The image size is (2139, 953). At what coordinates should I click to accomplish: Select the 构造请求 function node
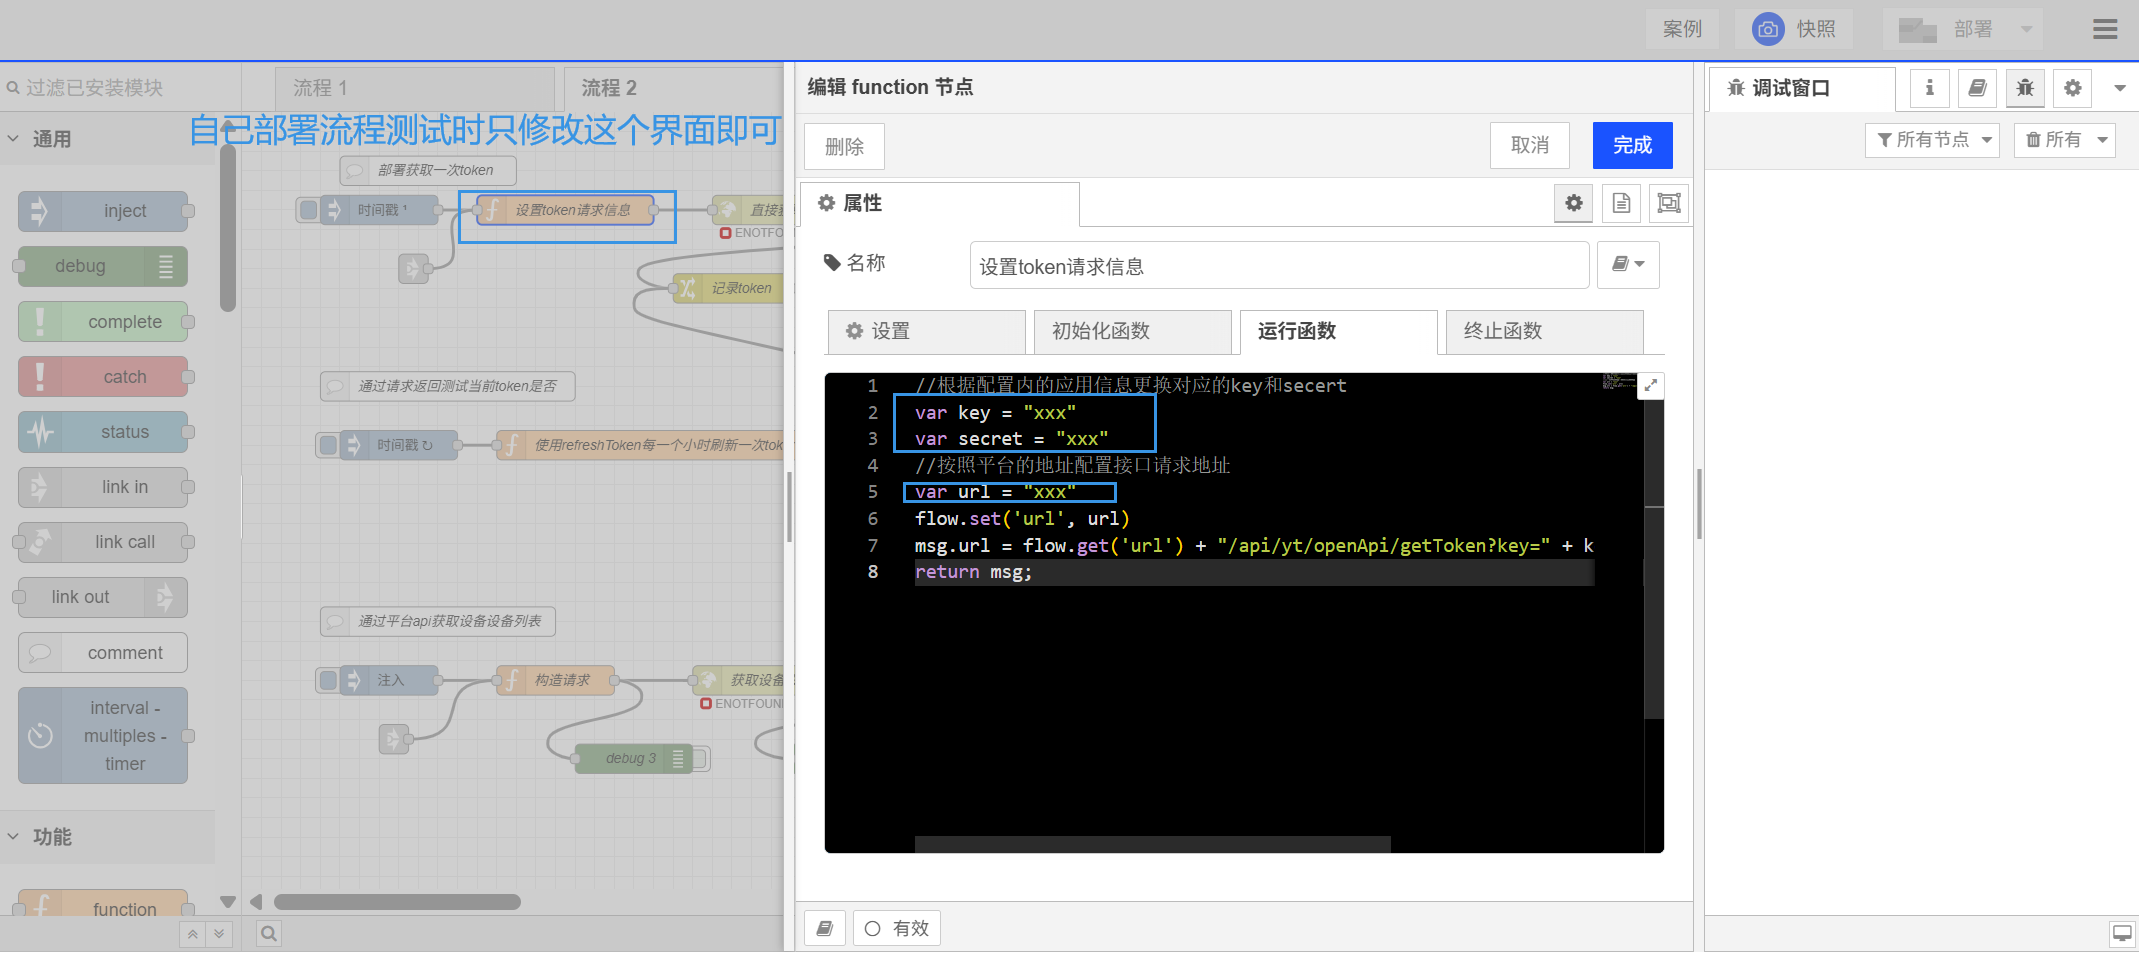(x=556, y=680)
